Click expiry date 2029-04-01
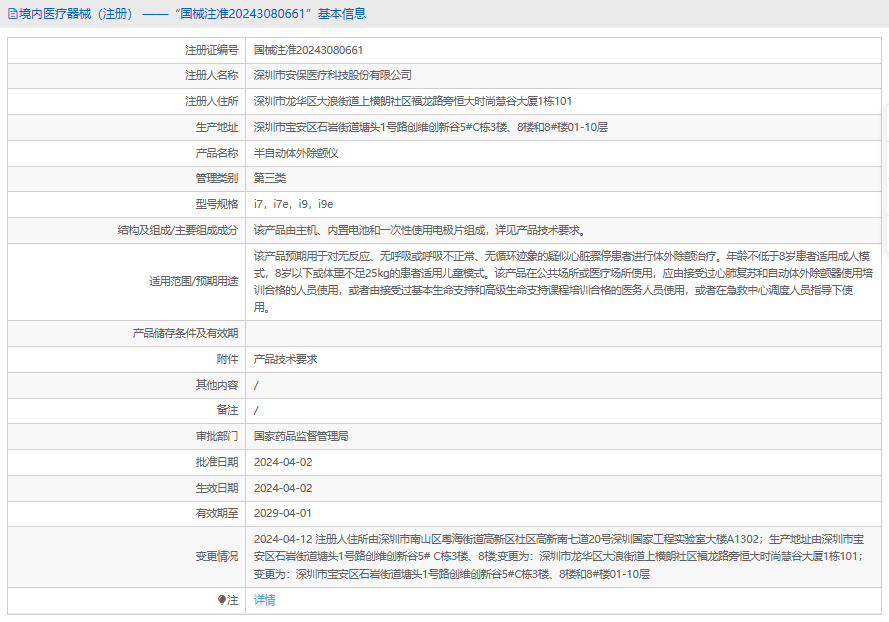This screenshot has width=889, height=622. (x=283, y=513)
